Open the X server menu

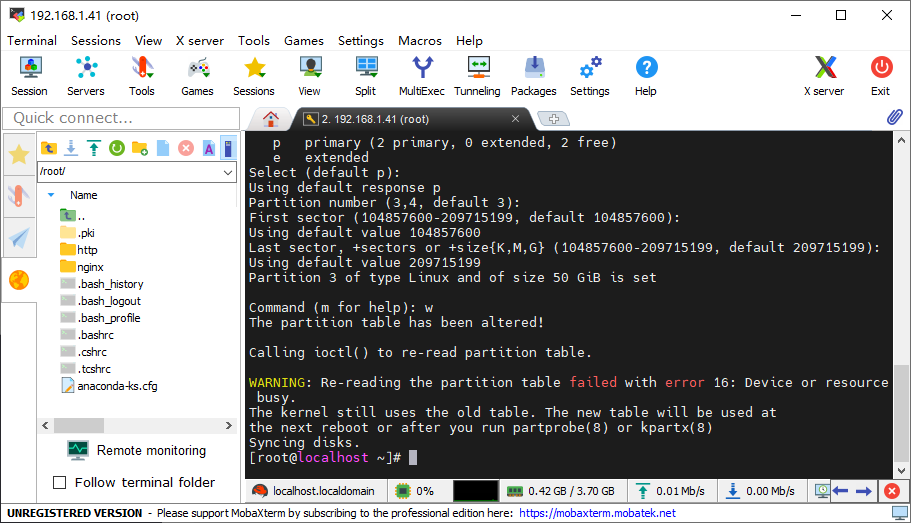click(x=200, y=41)
